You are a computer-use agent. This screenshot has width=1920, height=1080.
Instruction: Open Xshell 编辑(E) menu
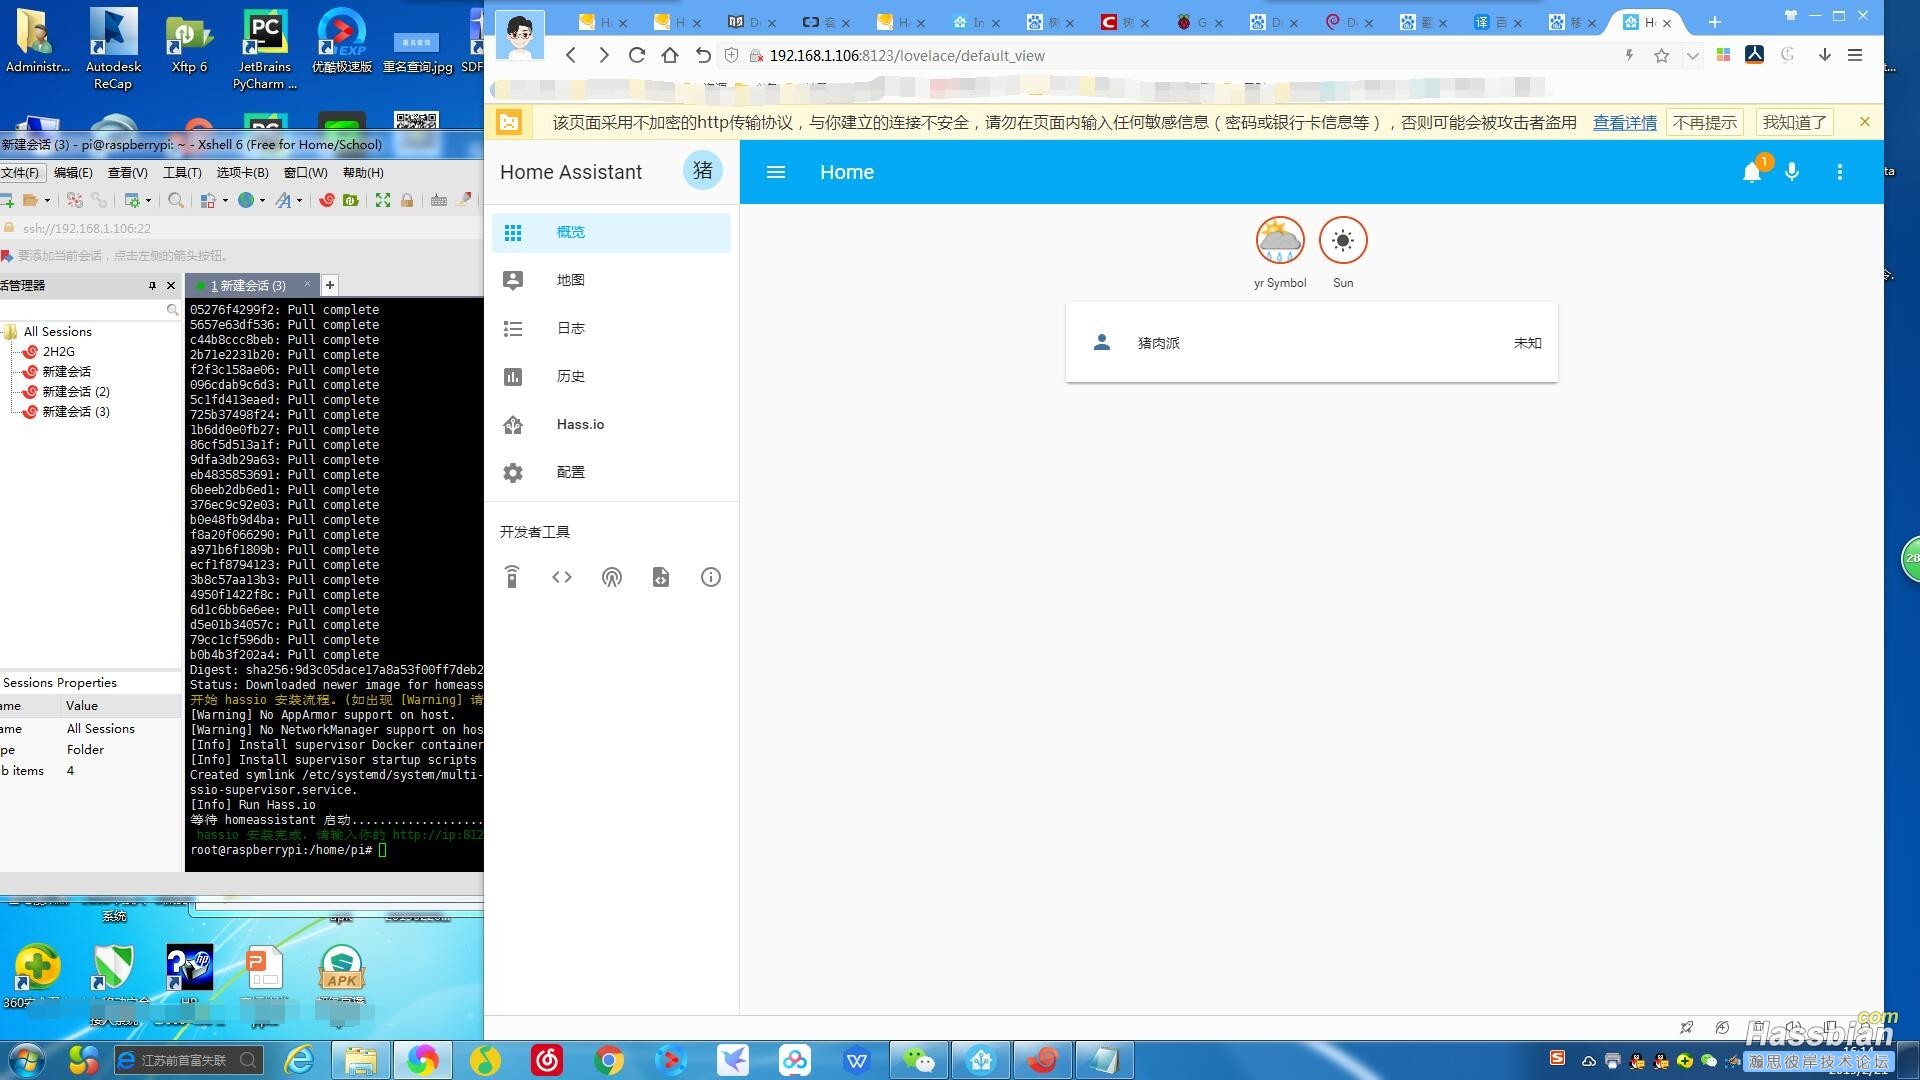coord(73,173)
